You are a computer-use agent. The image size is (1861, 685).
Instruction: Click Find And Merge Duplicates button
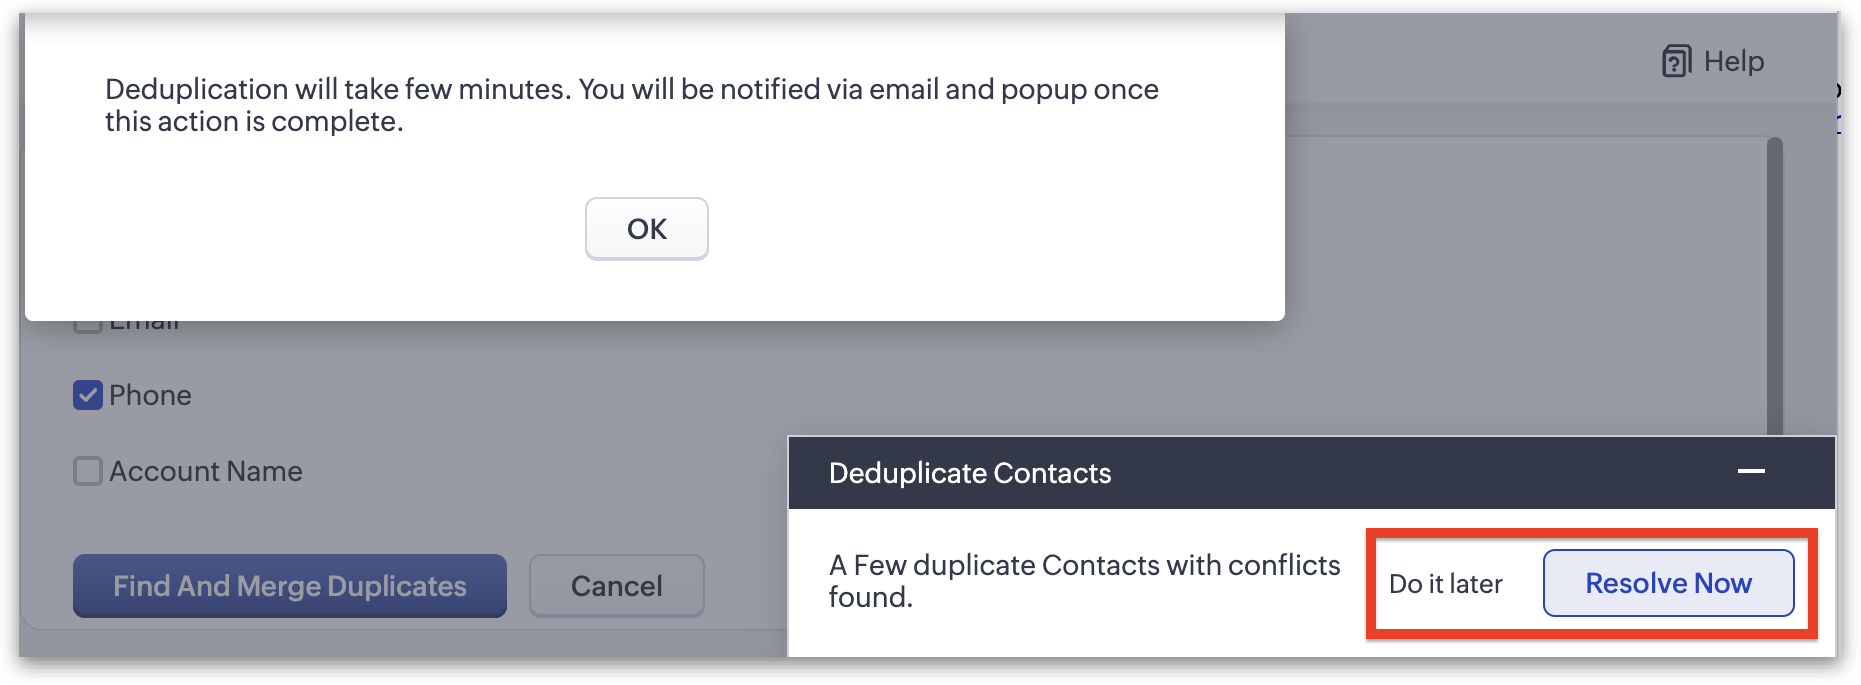click(290, 586)
